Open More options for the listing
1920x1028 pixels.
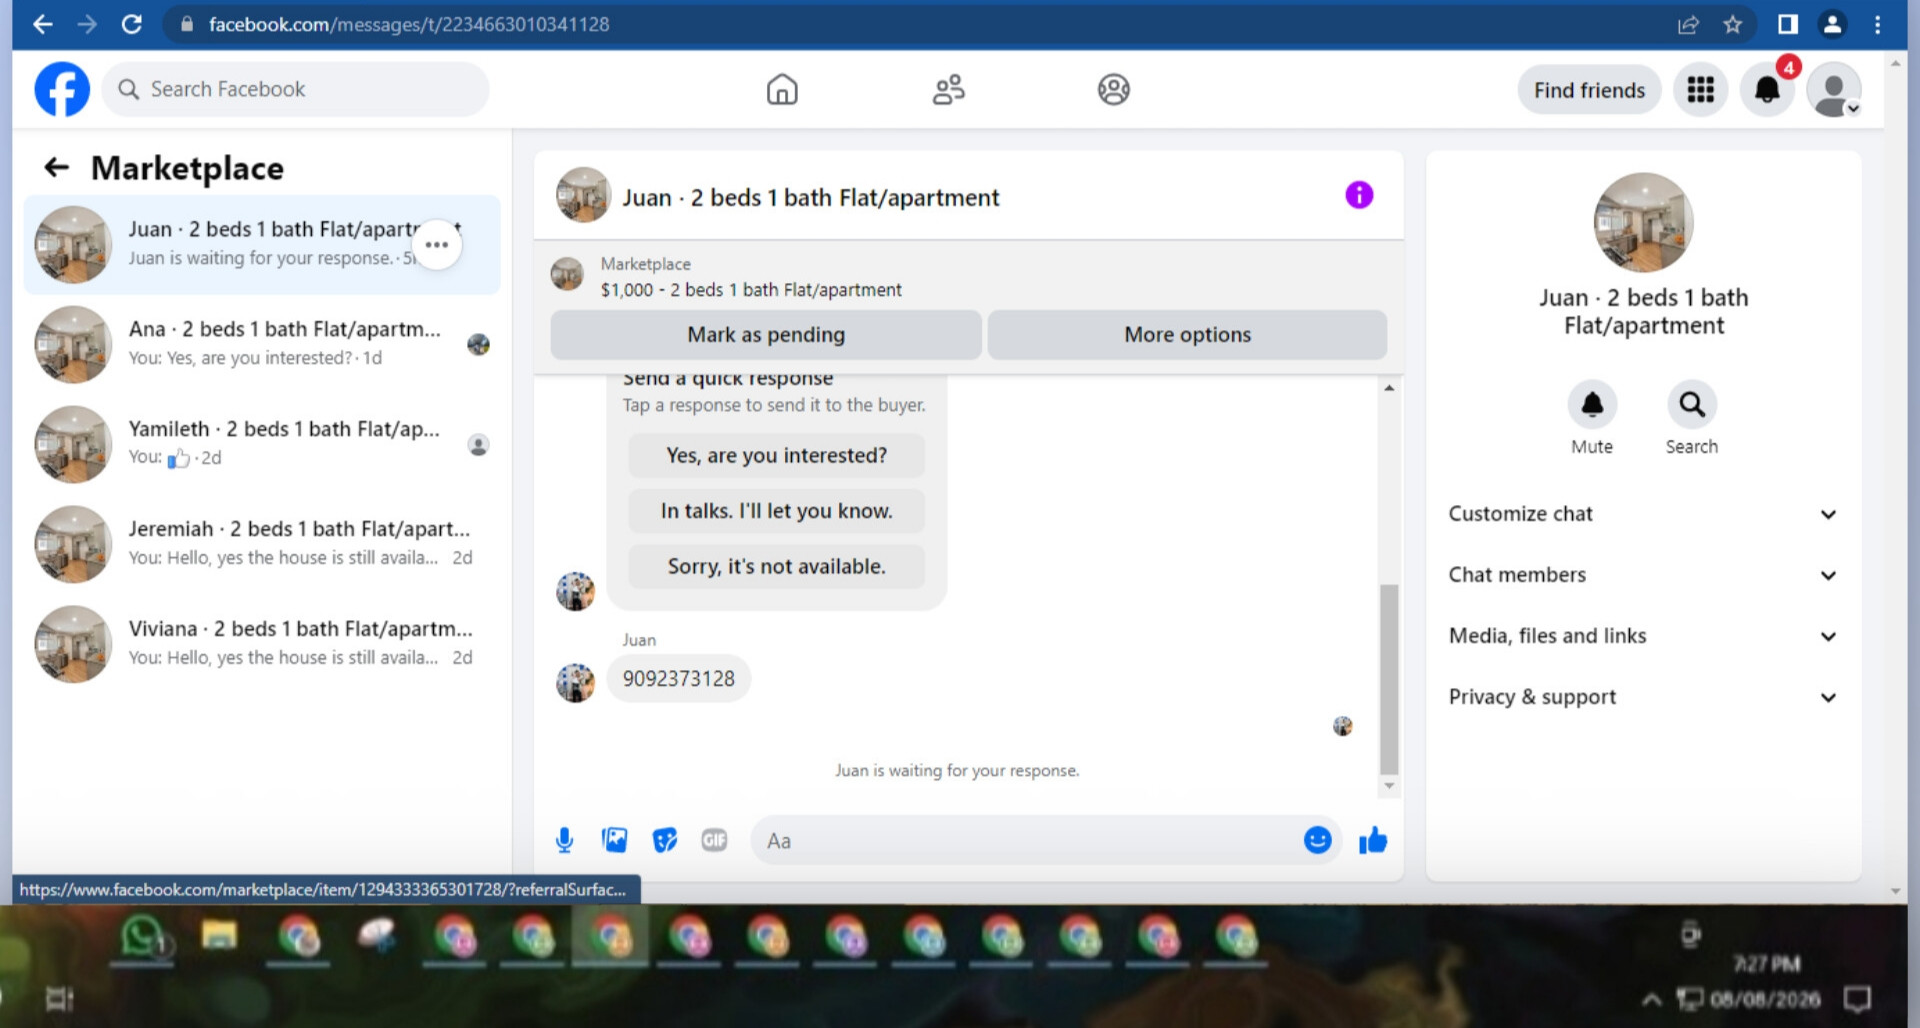[x=1187, y=335]
